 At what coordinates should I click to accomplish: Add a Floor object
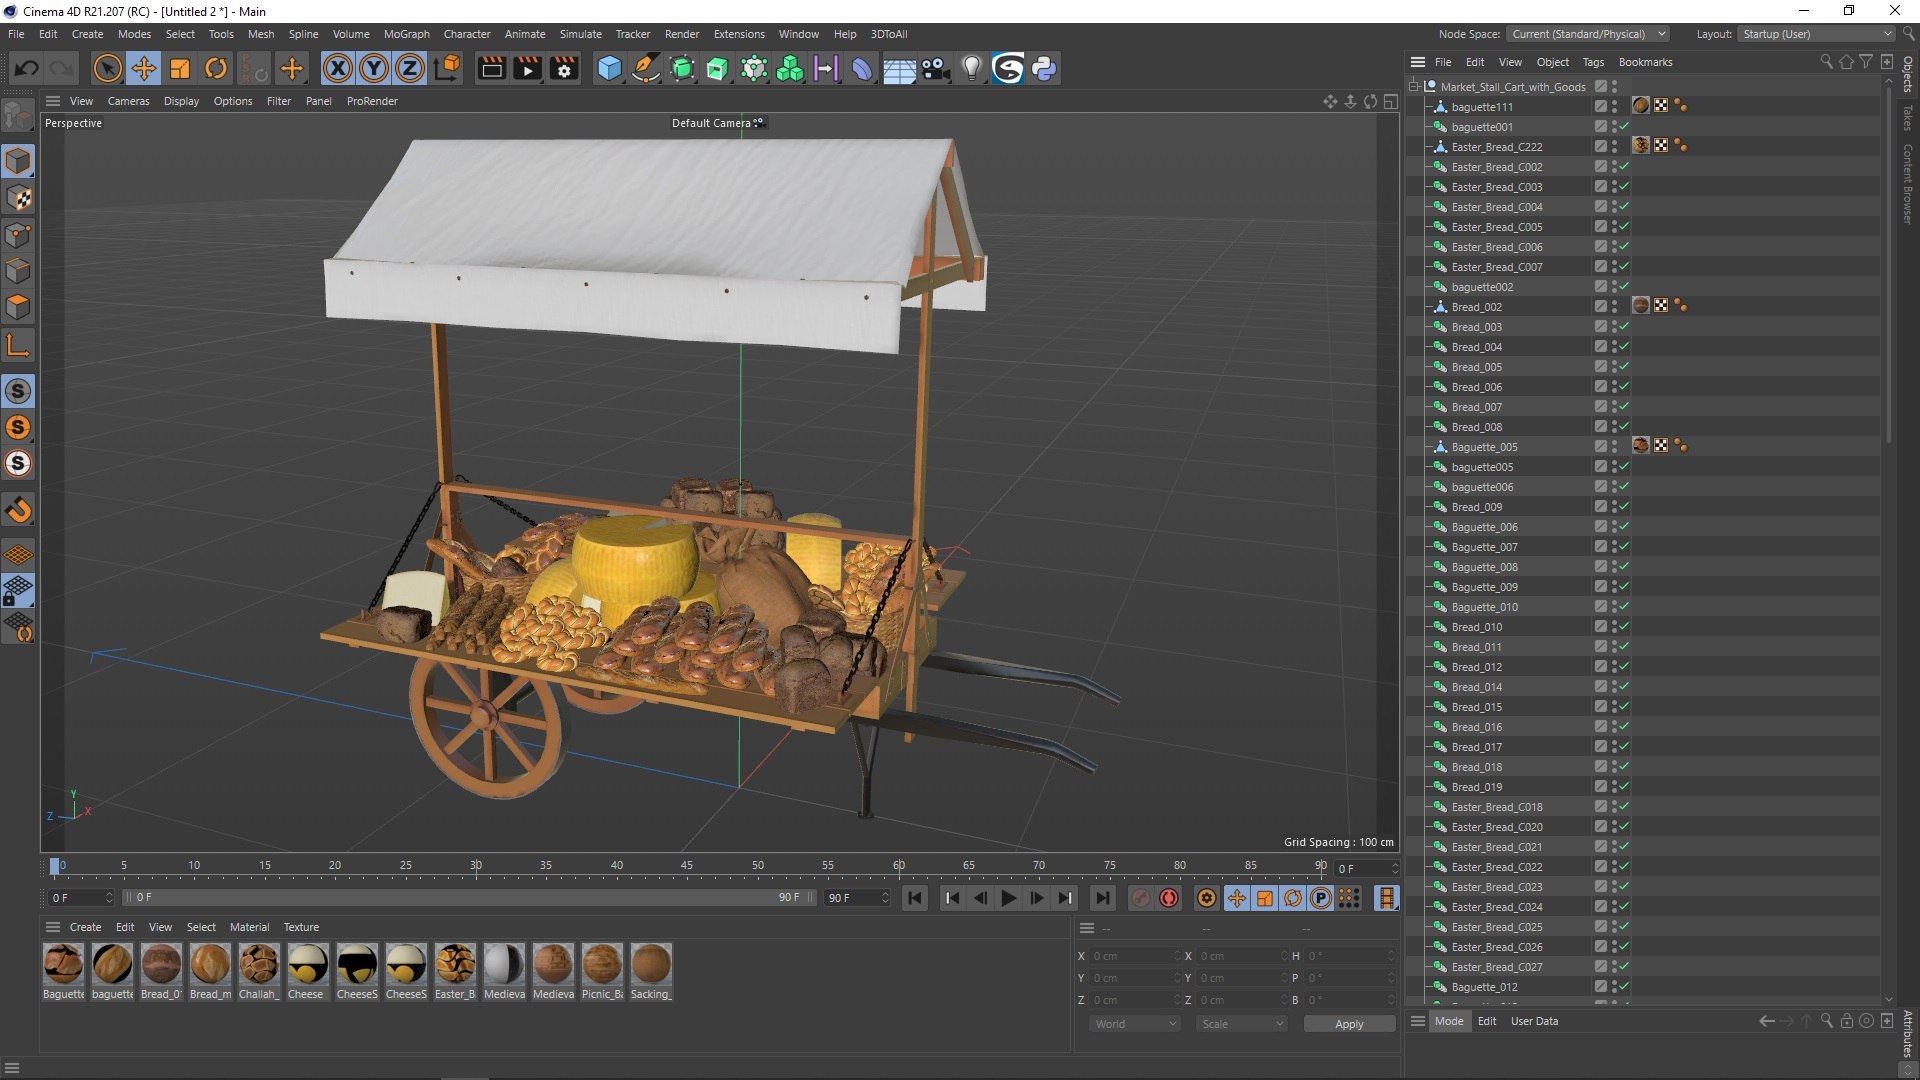[x=899, y=68]
